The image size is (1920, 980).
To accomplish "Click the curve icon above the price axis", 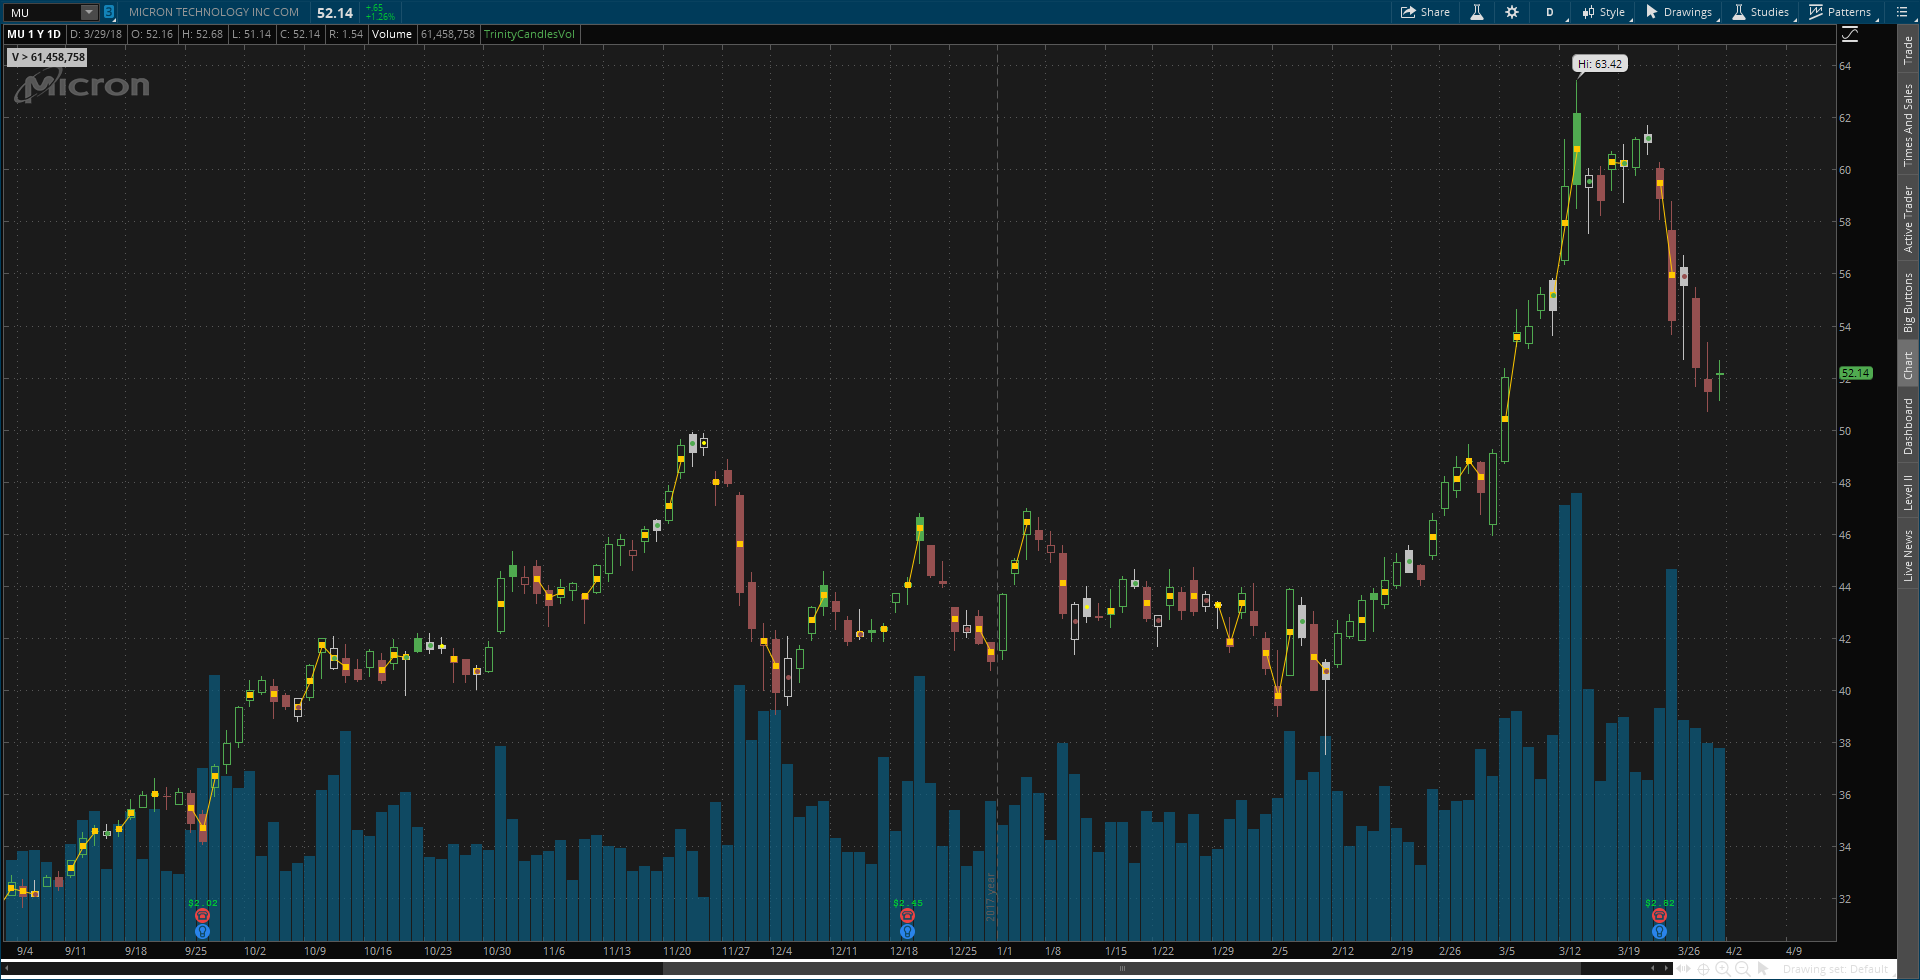I will tap(1850, 34).
